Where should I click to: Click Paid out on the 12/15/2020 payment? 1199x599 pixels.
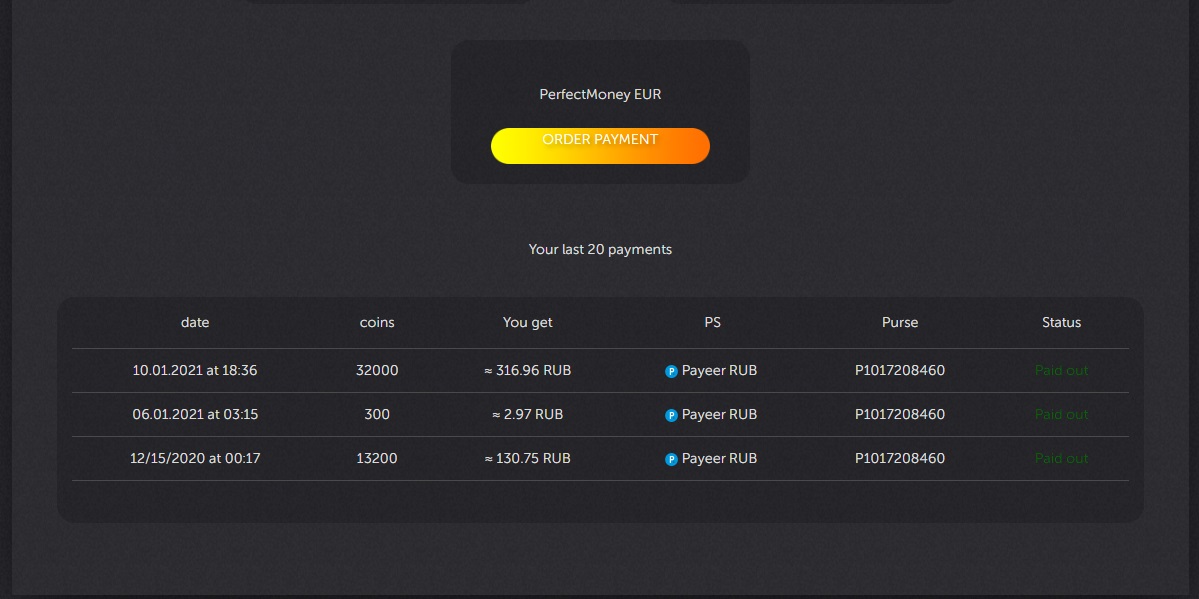1061,458
